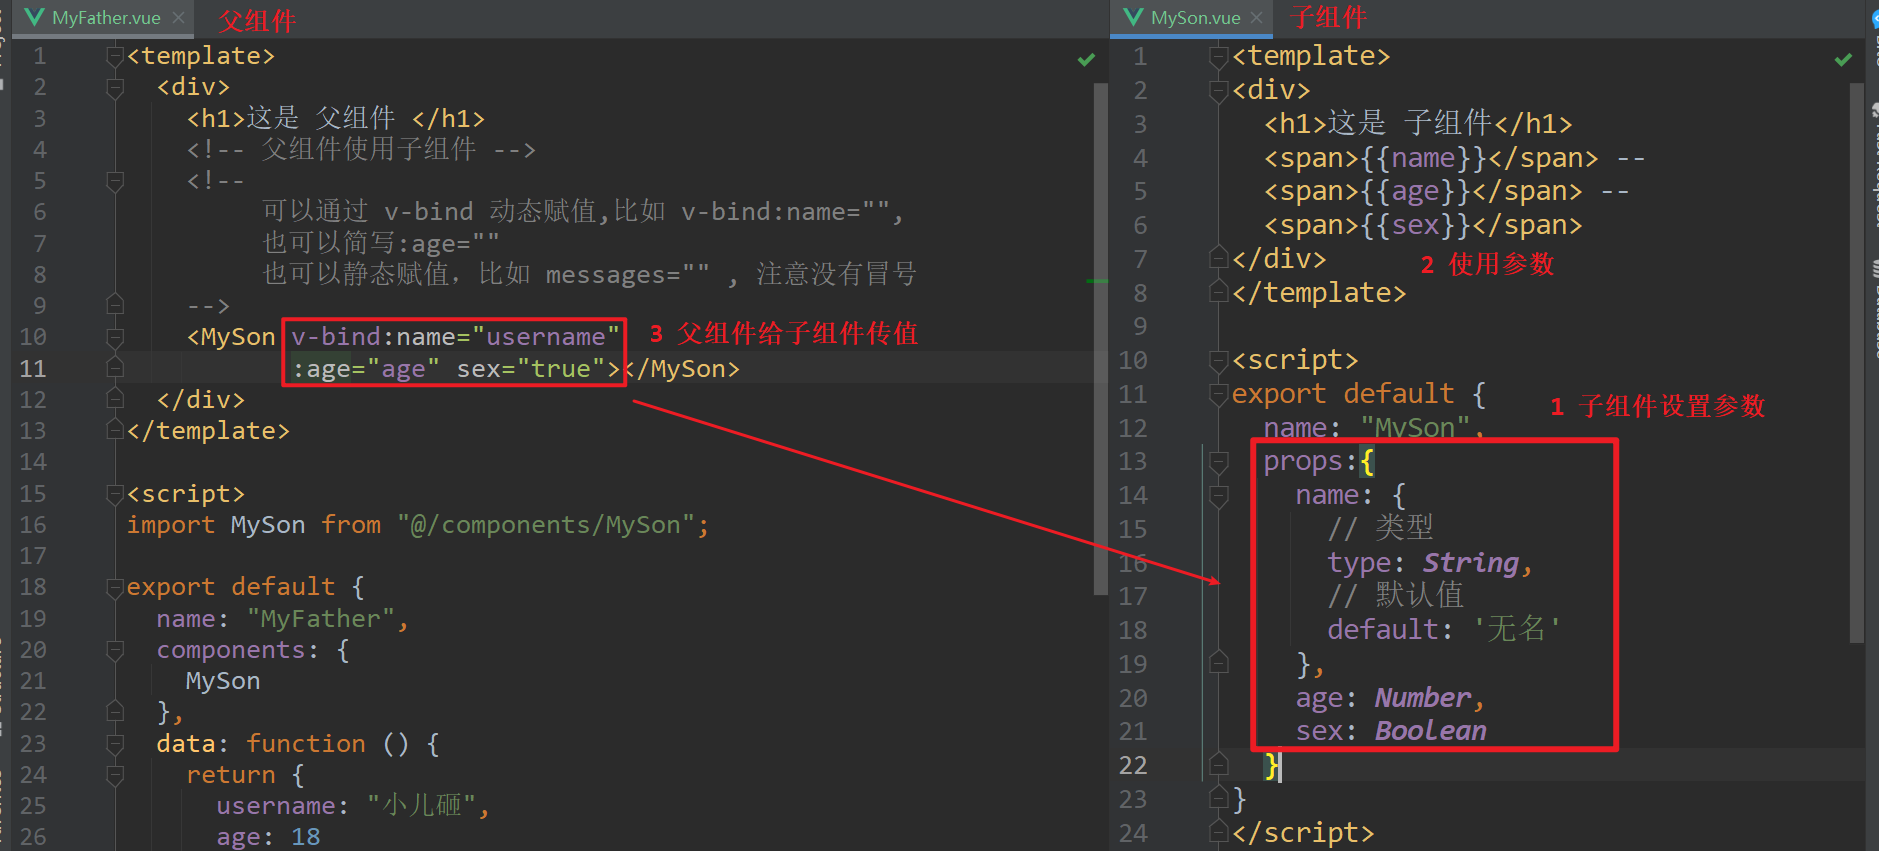
Task: Click the 'props' keyword in MySon.vue
Action: click(x=1303, y=462)
